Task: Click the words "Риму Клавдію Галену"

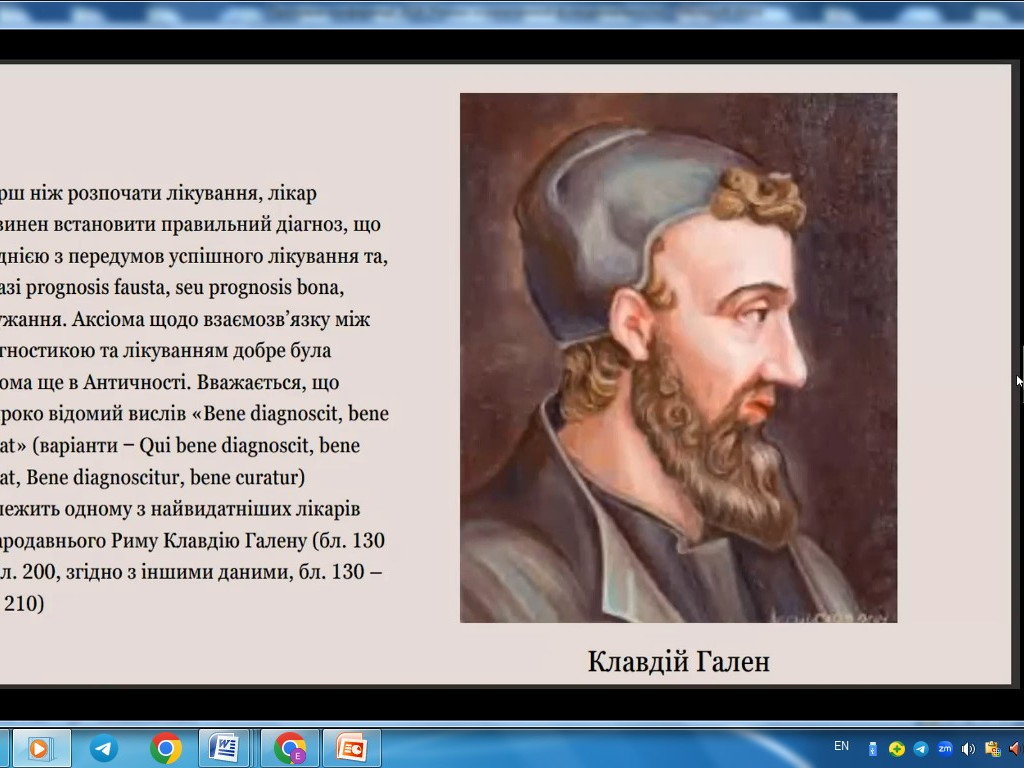Action: click(209, 541)
